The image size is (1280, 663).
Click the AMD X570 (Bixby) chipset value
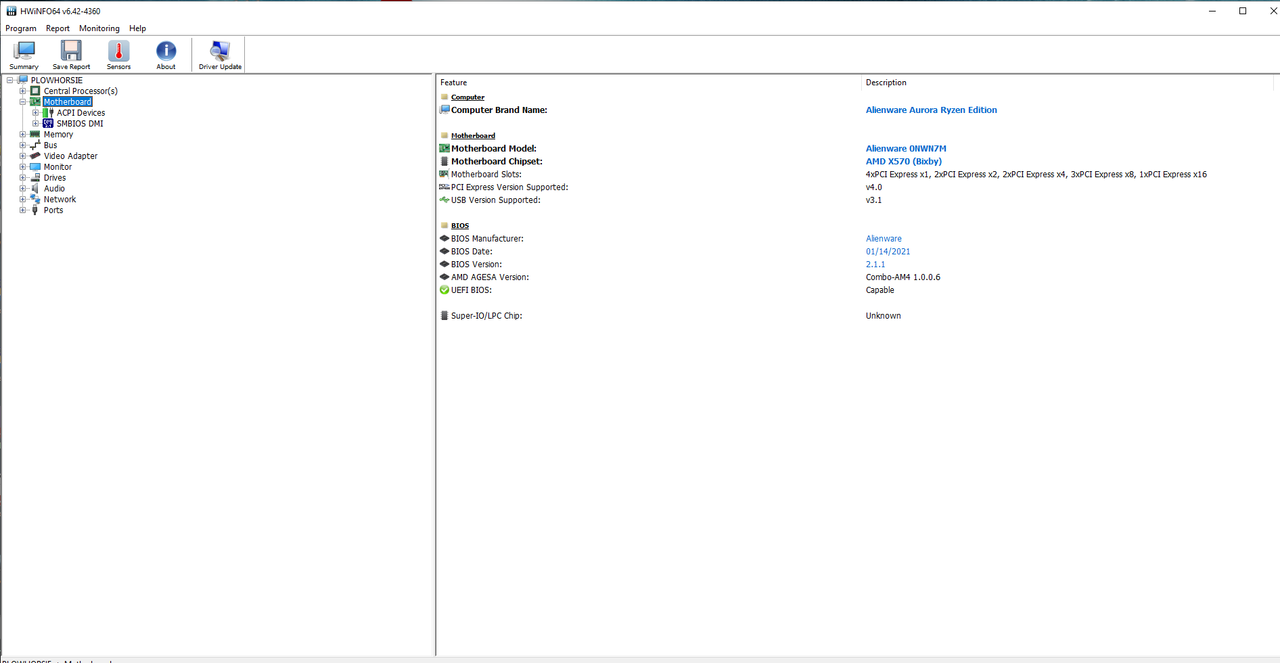(903, 161)
